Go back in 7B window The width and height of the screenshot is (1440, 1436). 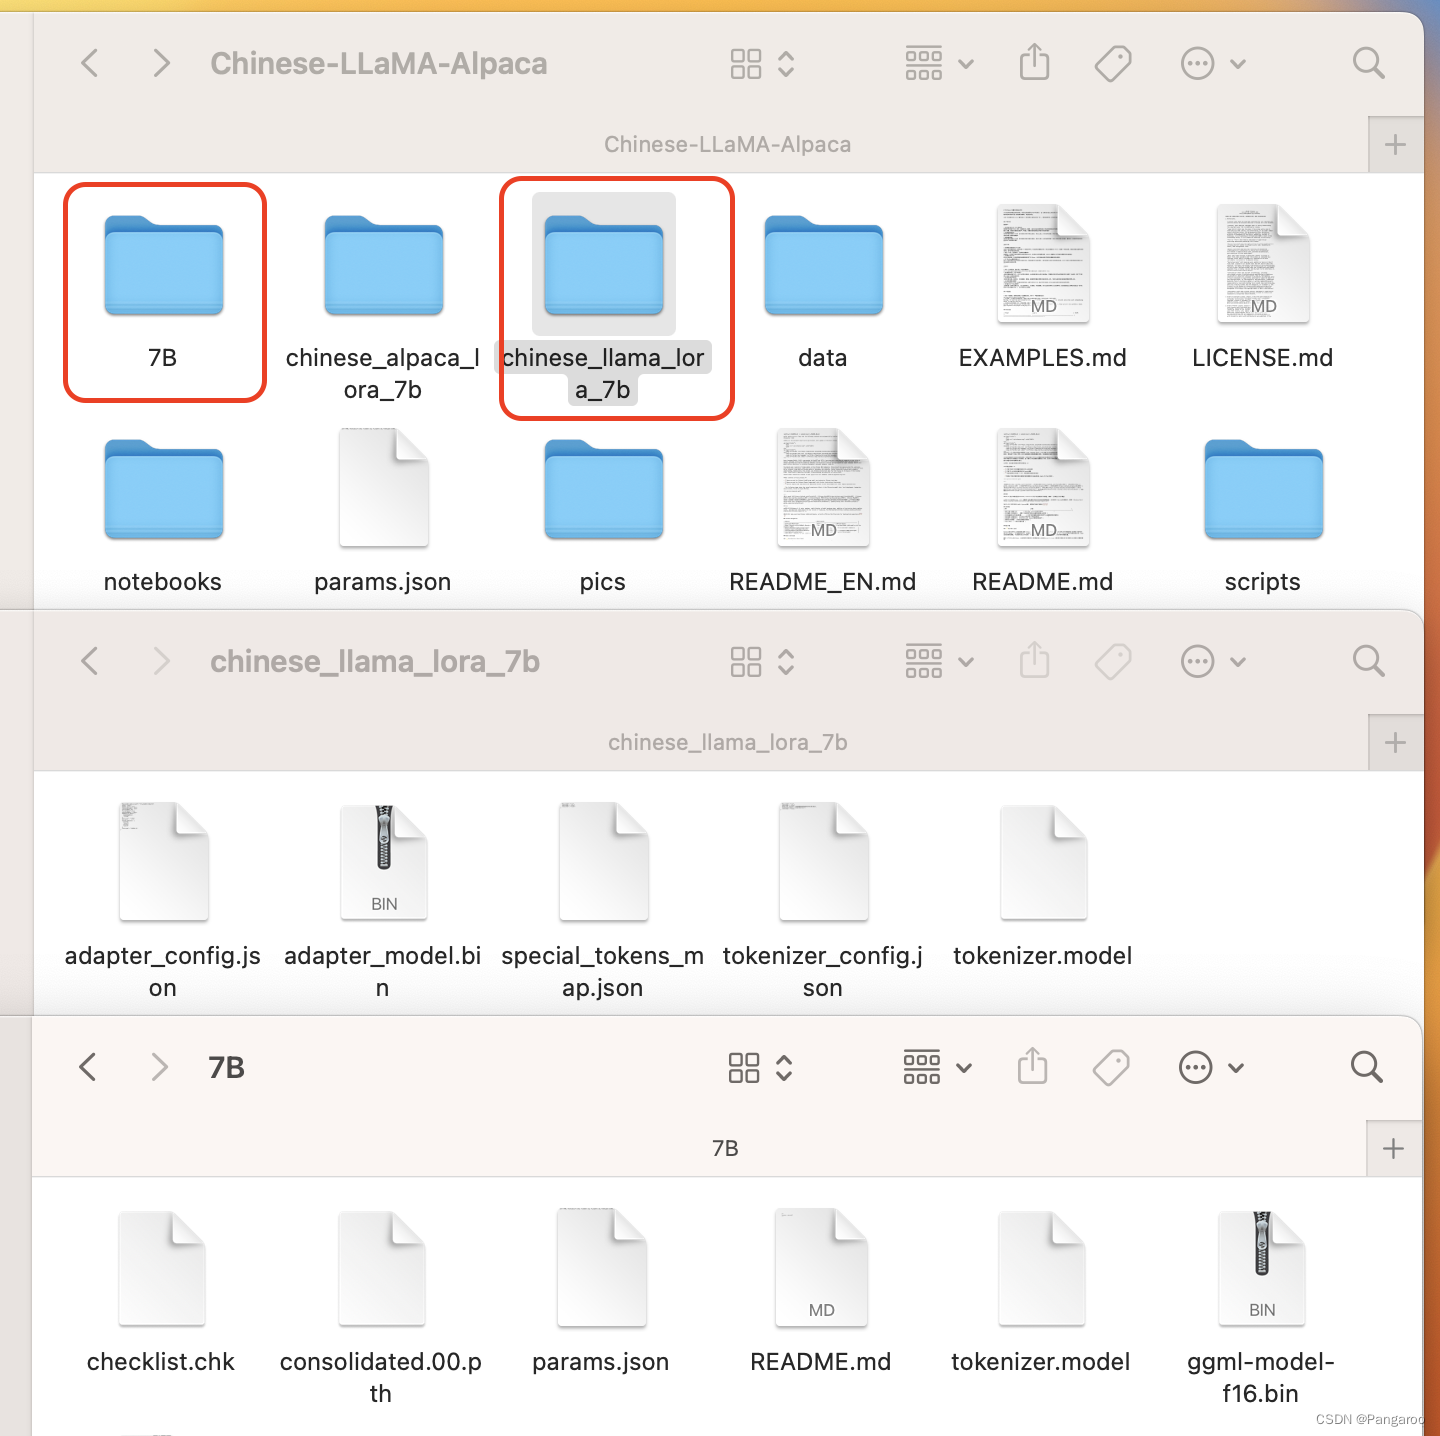click(x=88, y=1067)
